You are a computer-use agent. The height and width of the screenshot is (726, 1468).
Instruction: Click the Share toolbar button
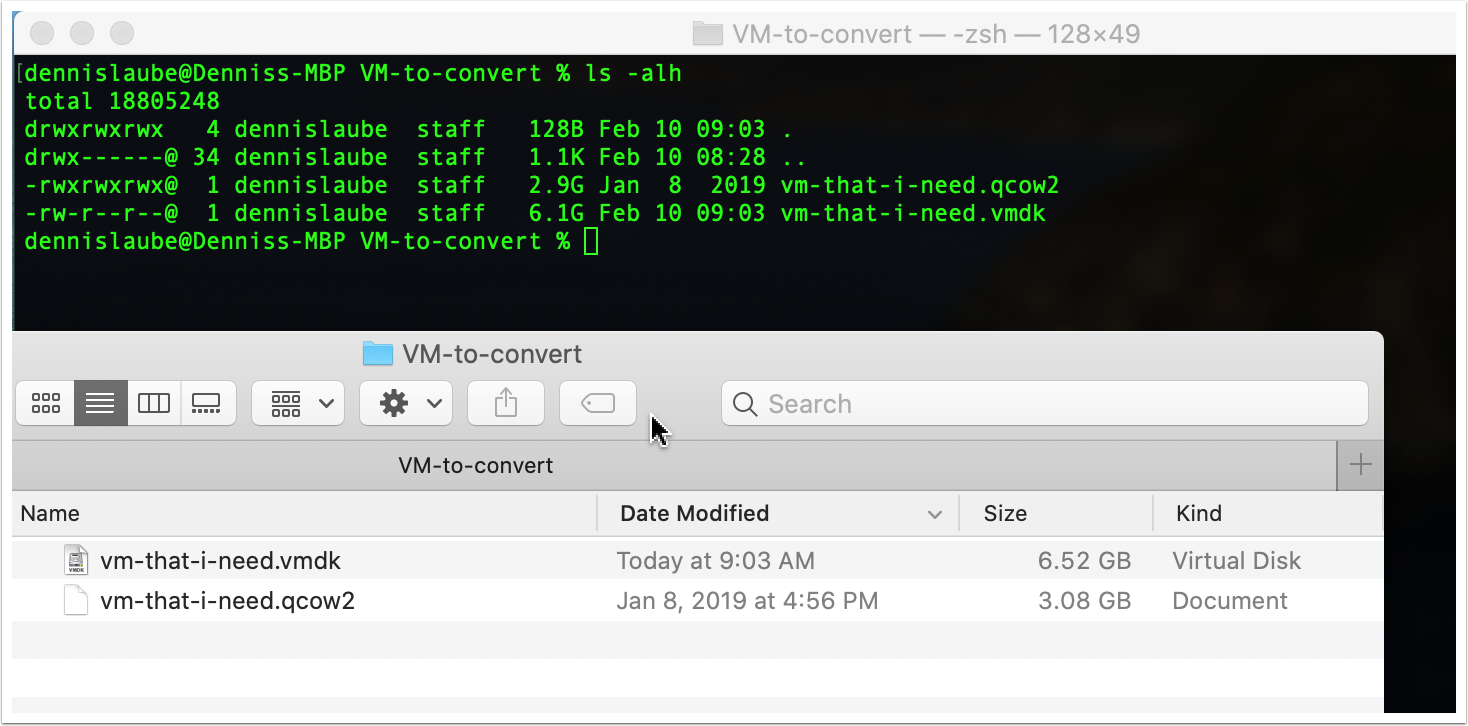(506, 403)
